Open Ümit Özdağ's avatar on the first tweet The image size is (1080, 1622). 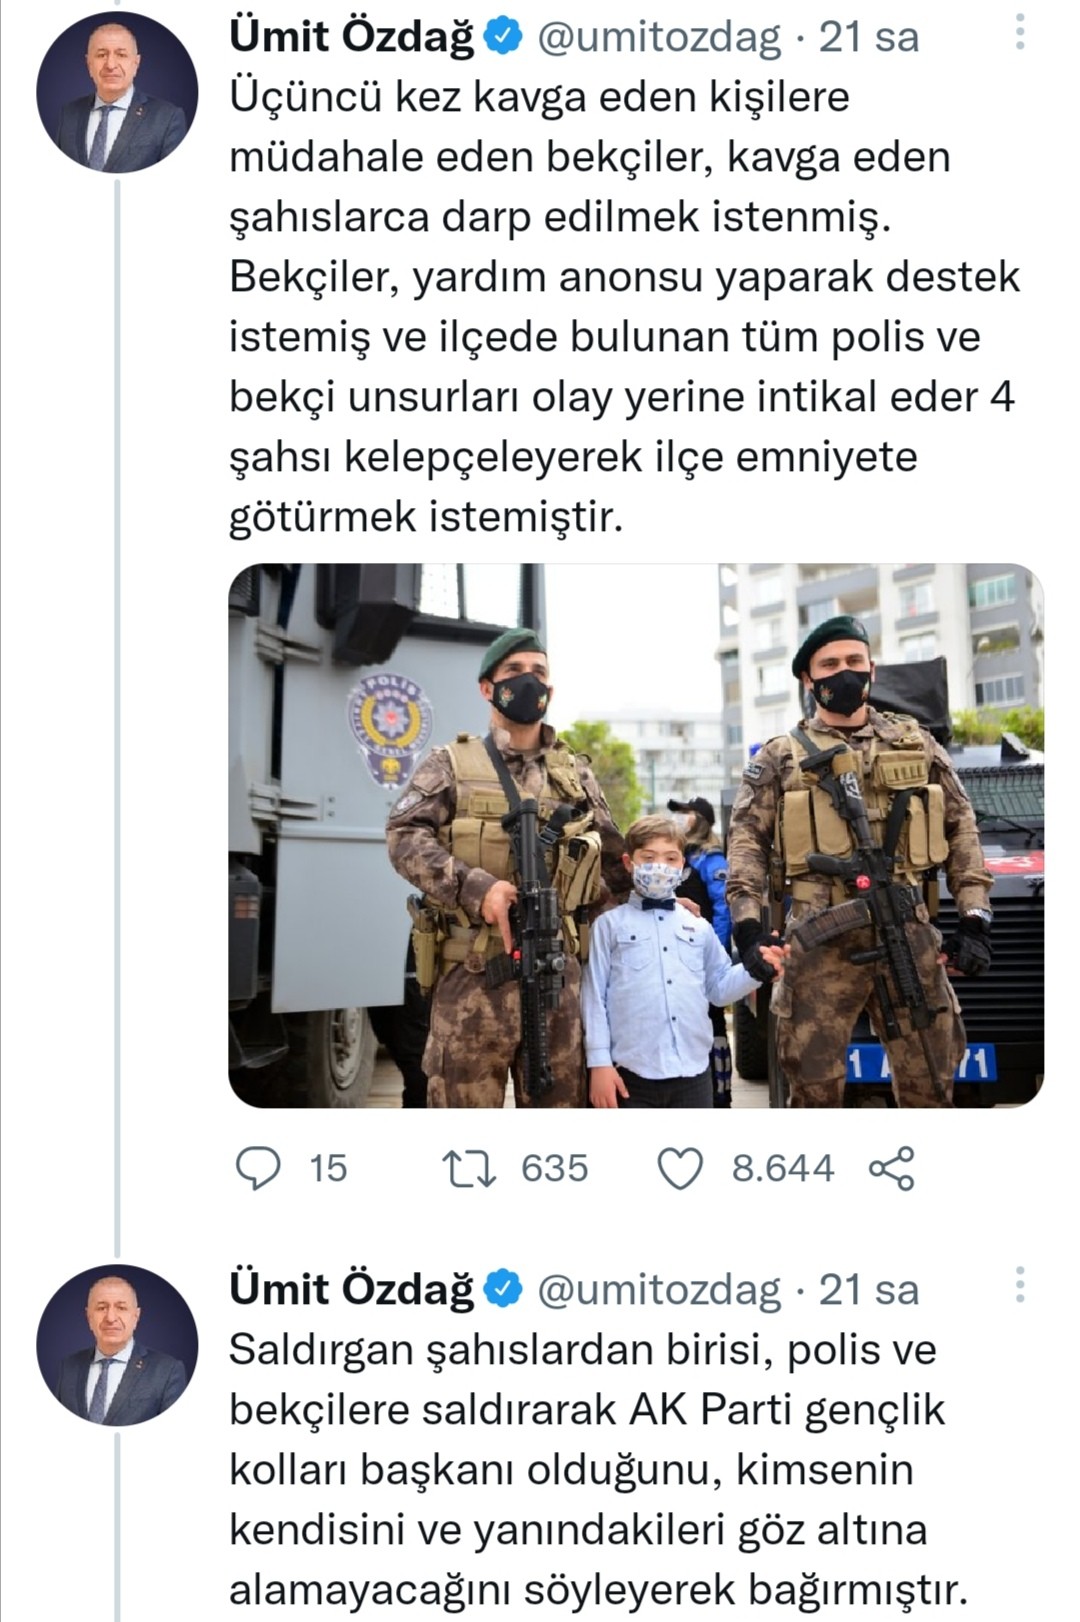(117, 92)
